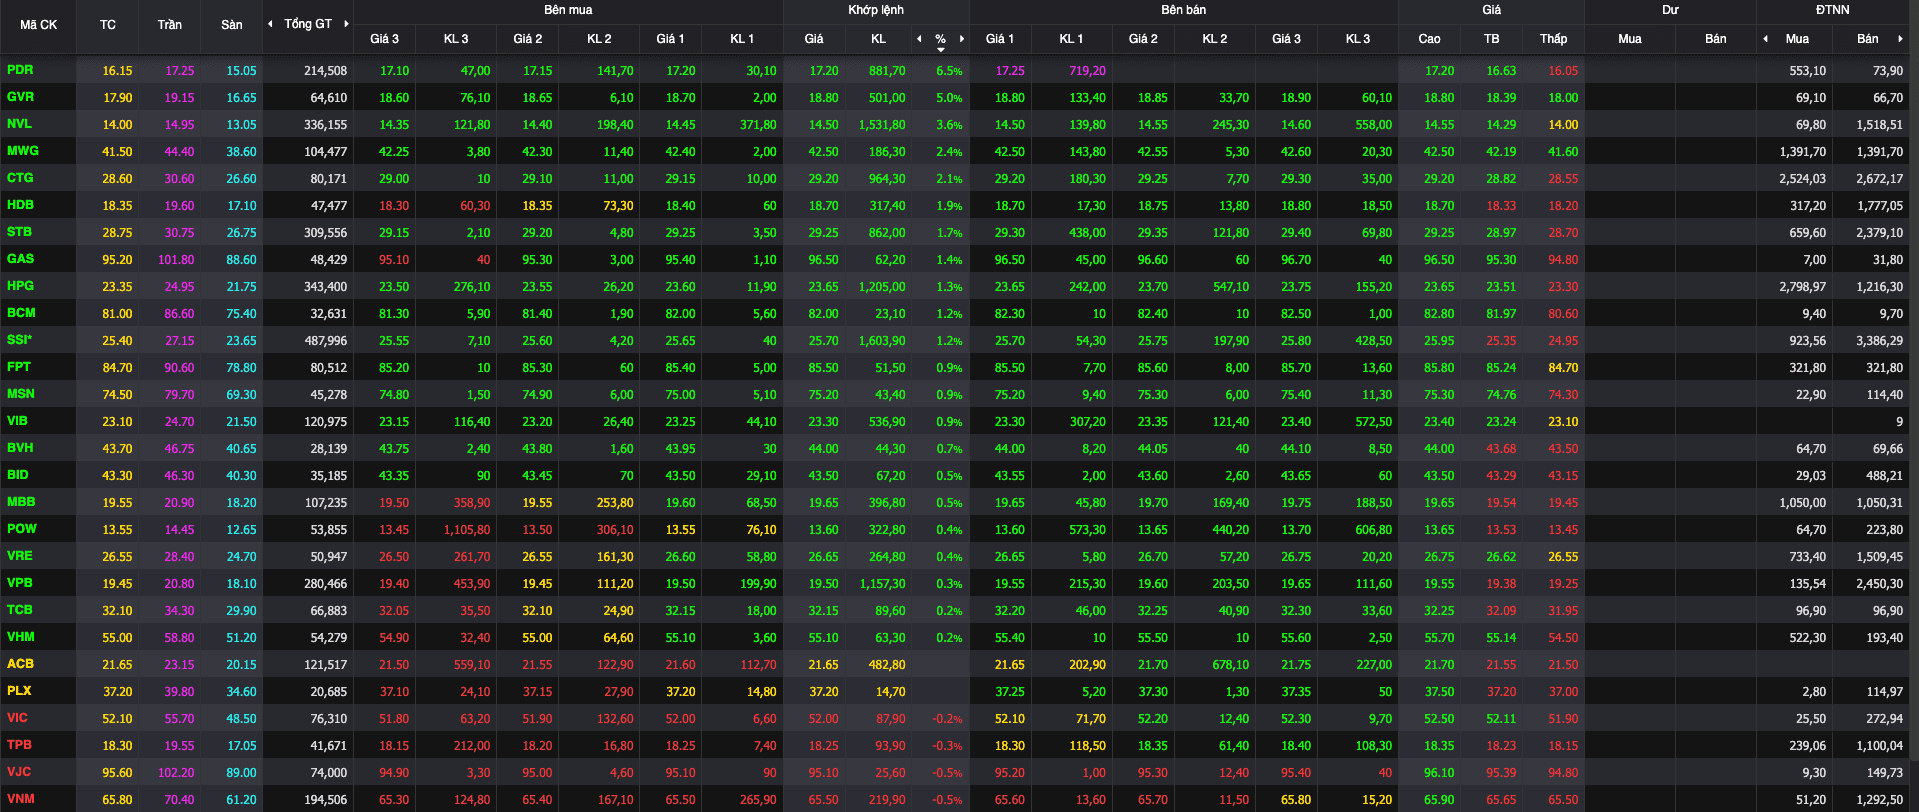Open the POW stock symbol

21,529
